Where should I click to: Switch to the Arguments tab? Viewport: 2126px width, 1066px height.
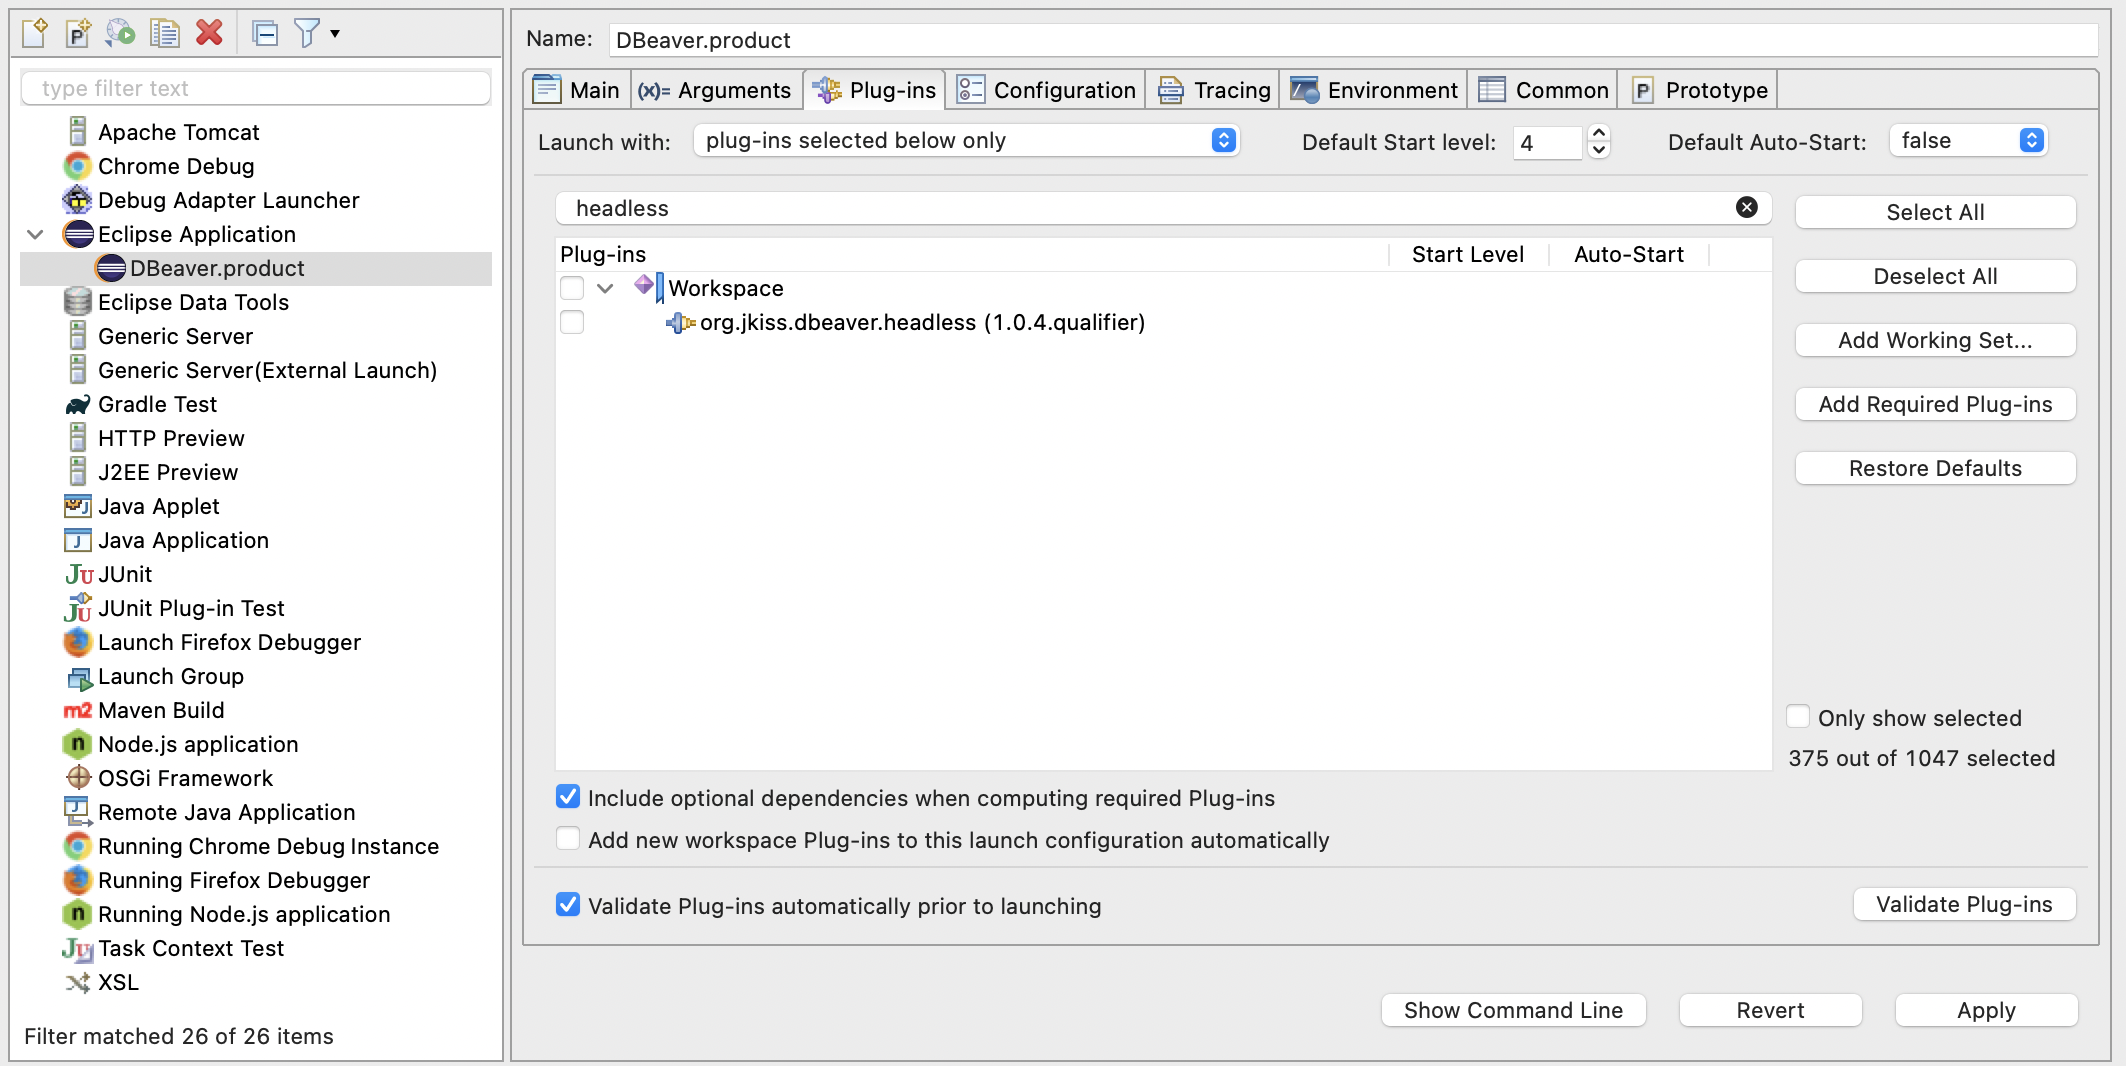point(716,90)
